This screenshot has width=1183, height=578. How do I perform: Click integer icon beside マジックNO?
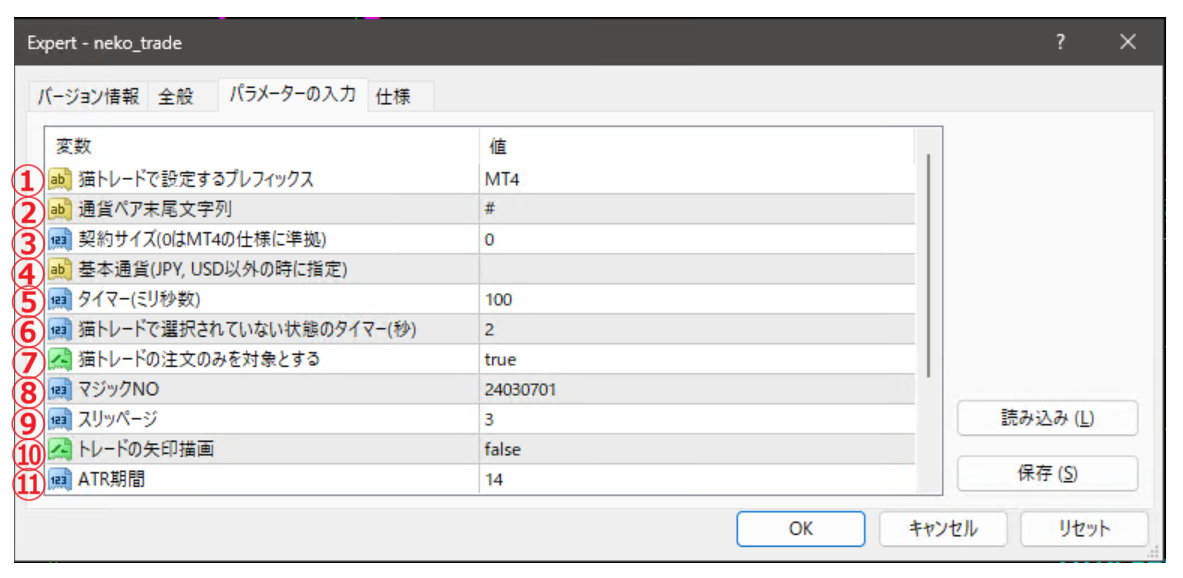[58, 390]
